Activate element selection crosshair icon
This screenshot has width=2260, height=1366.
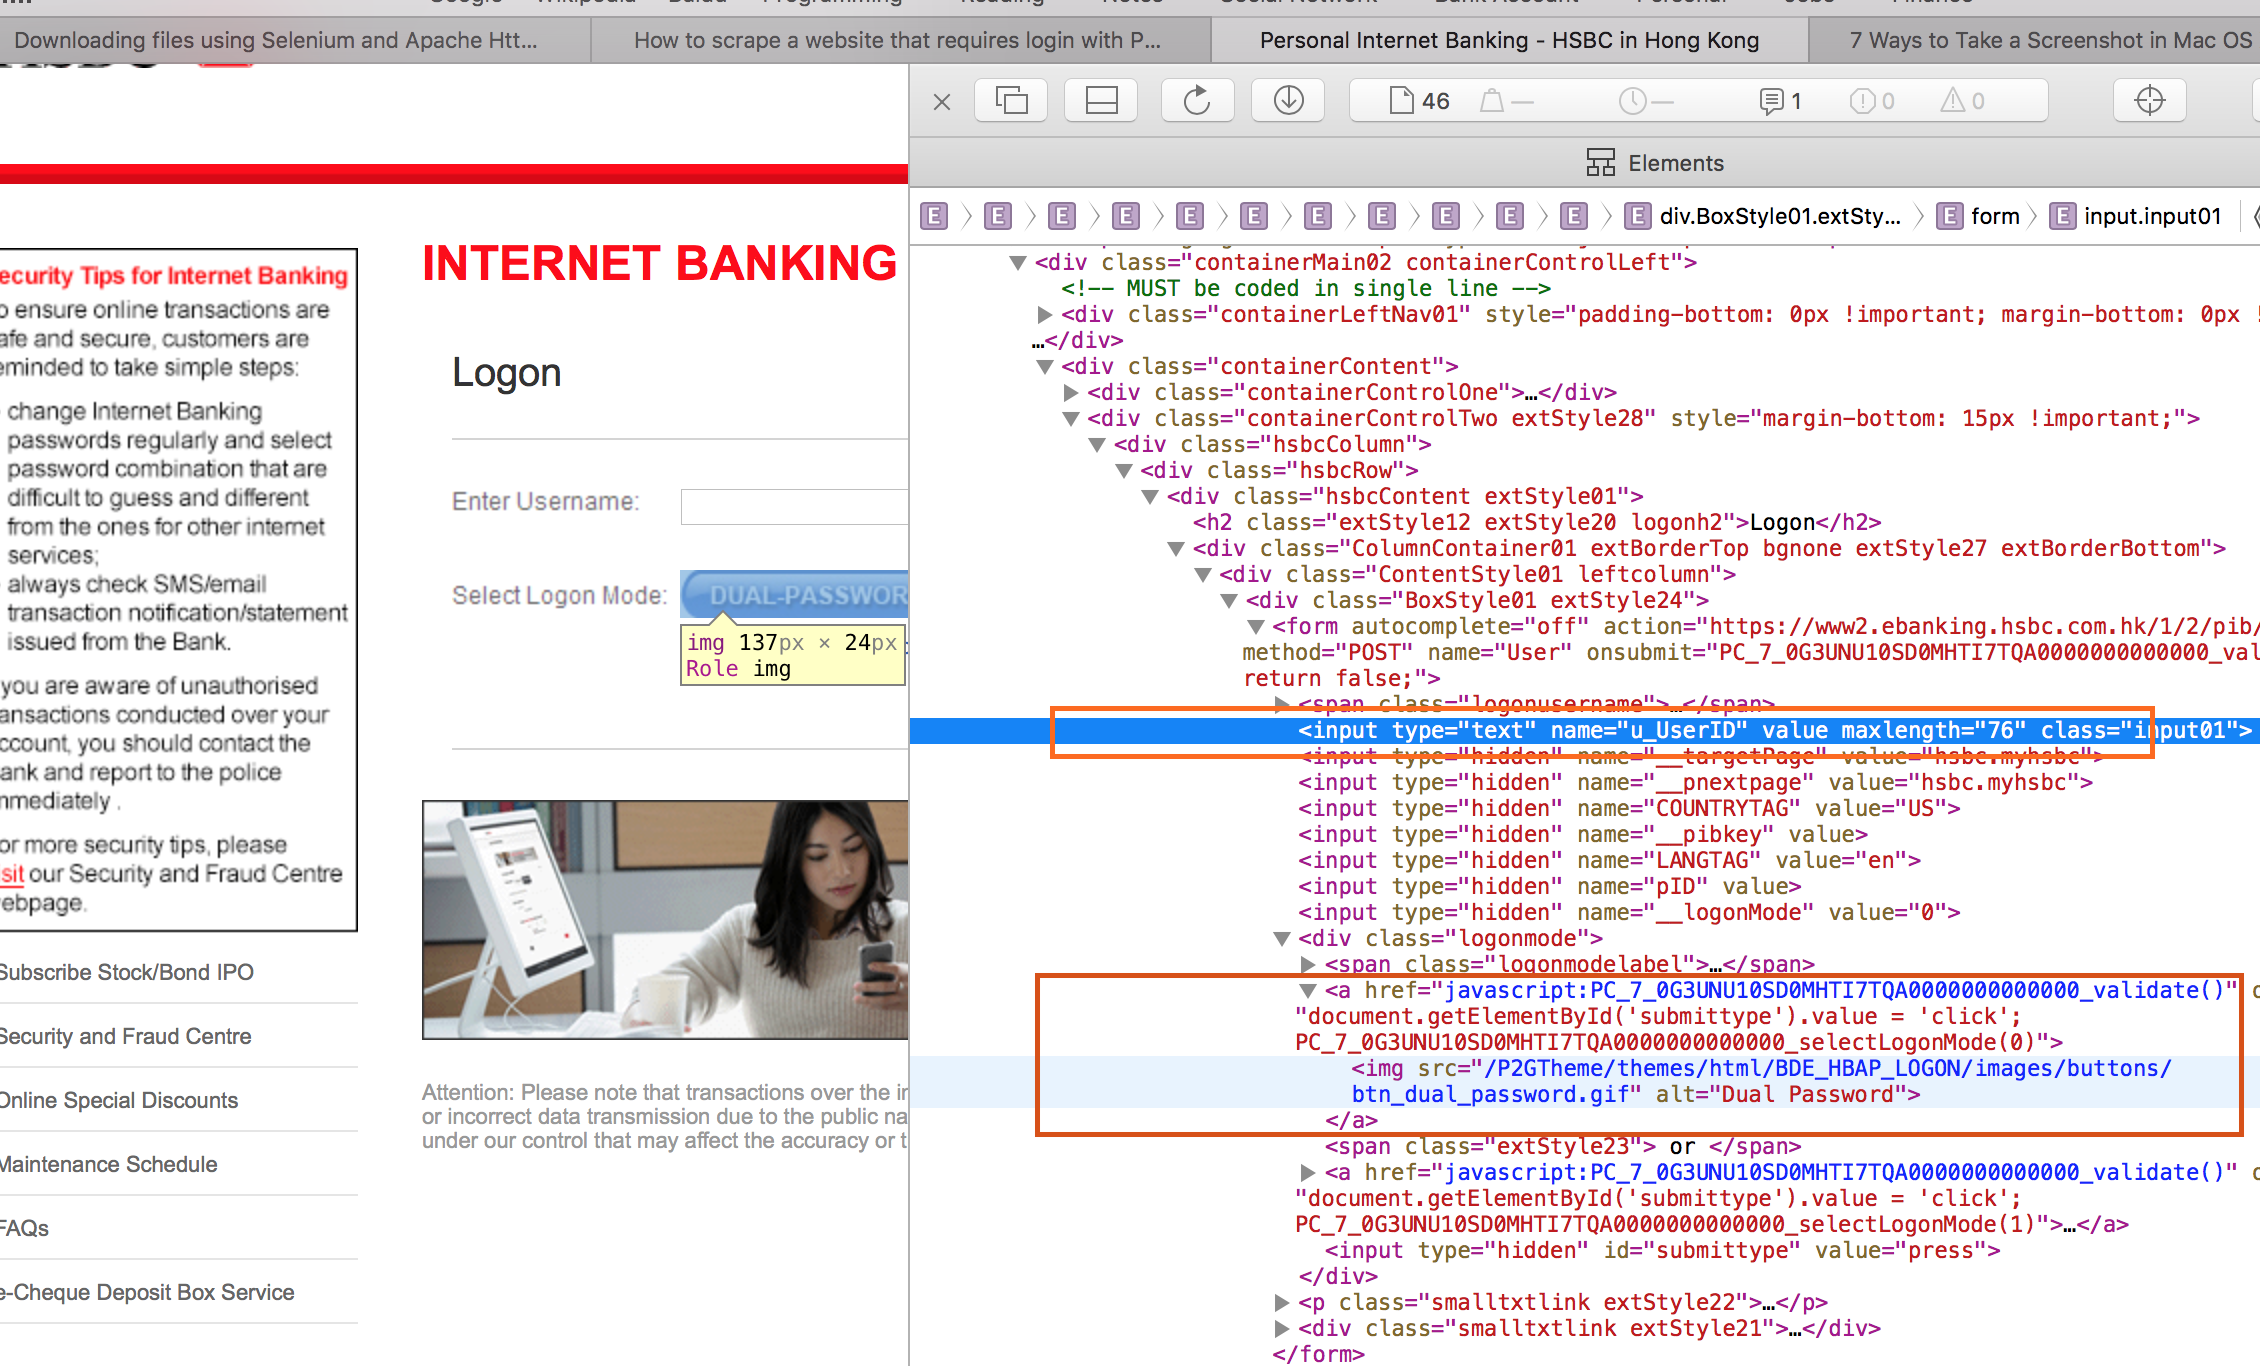pyautogui.click(x=2149, y=100)
